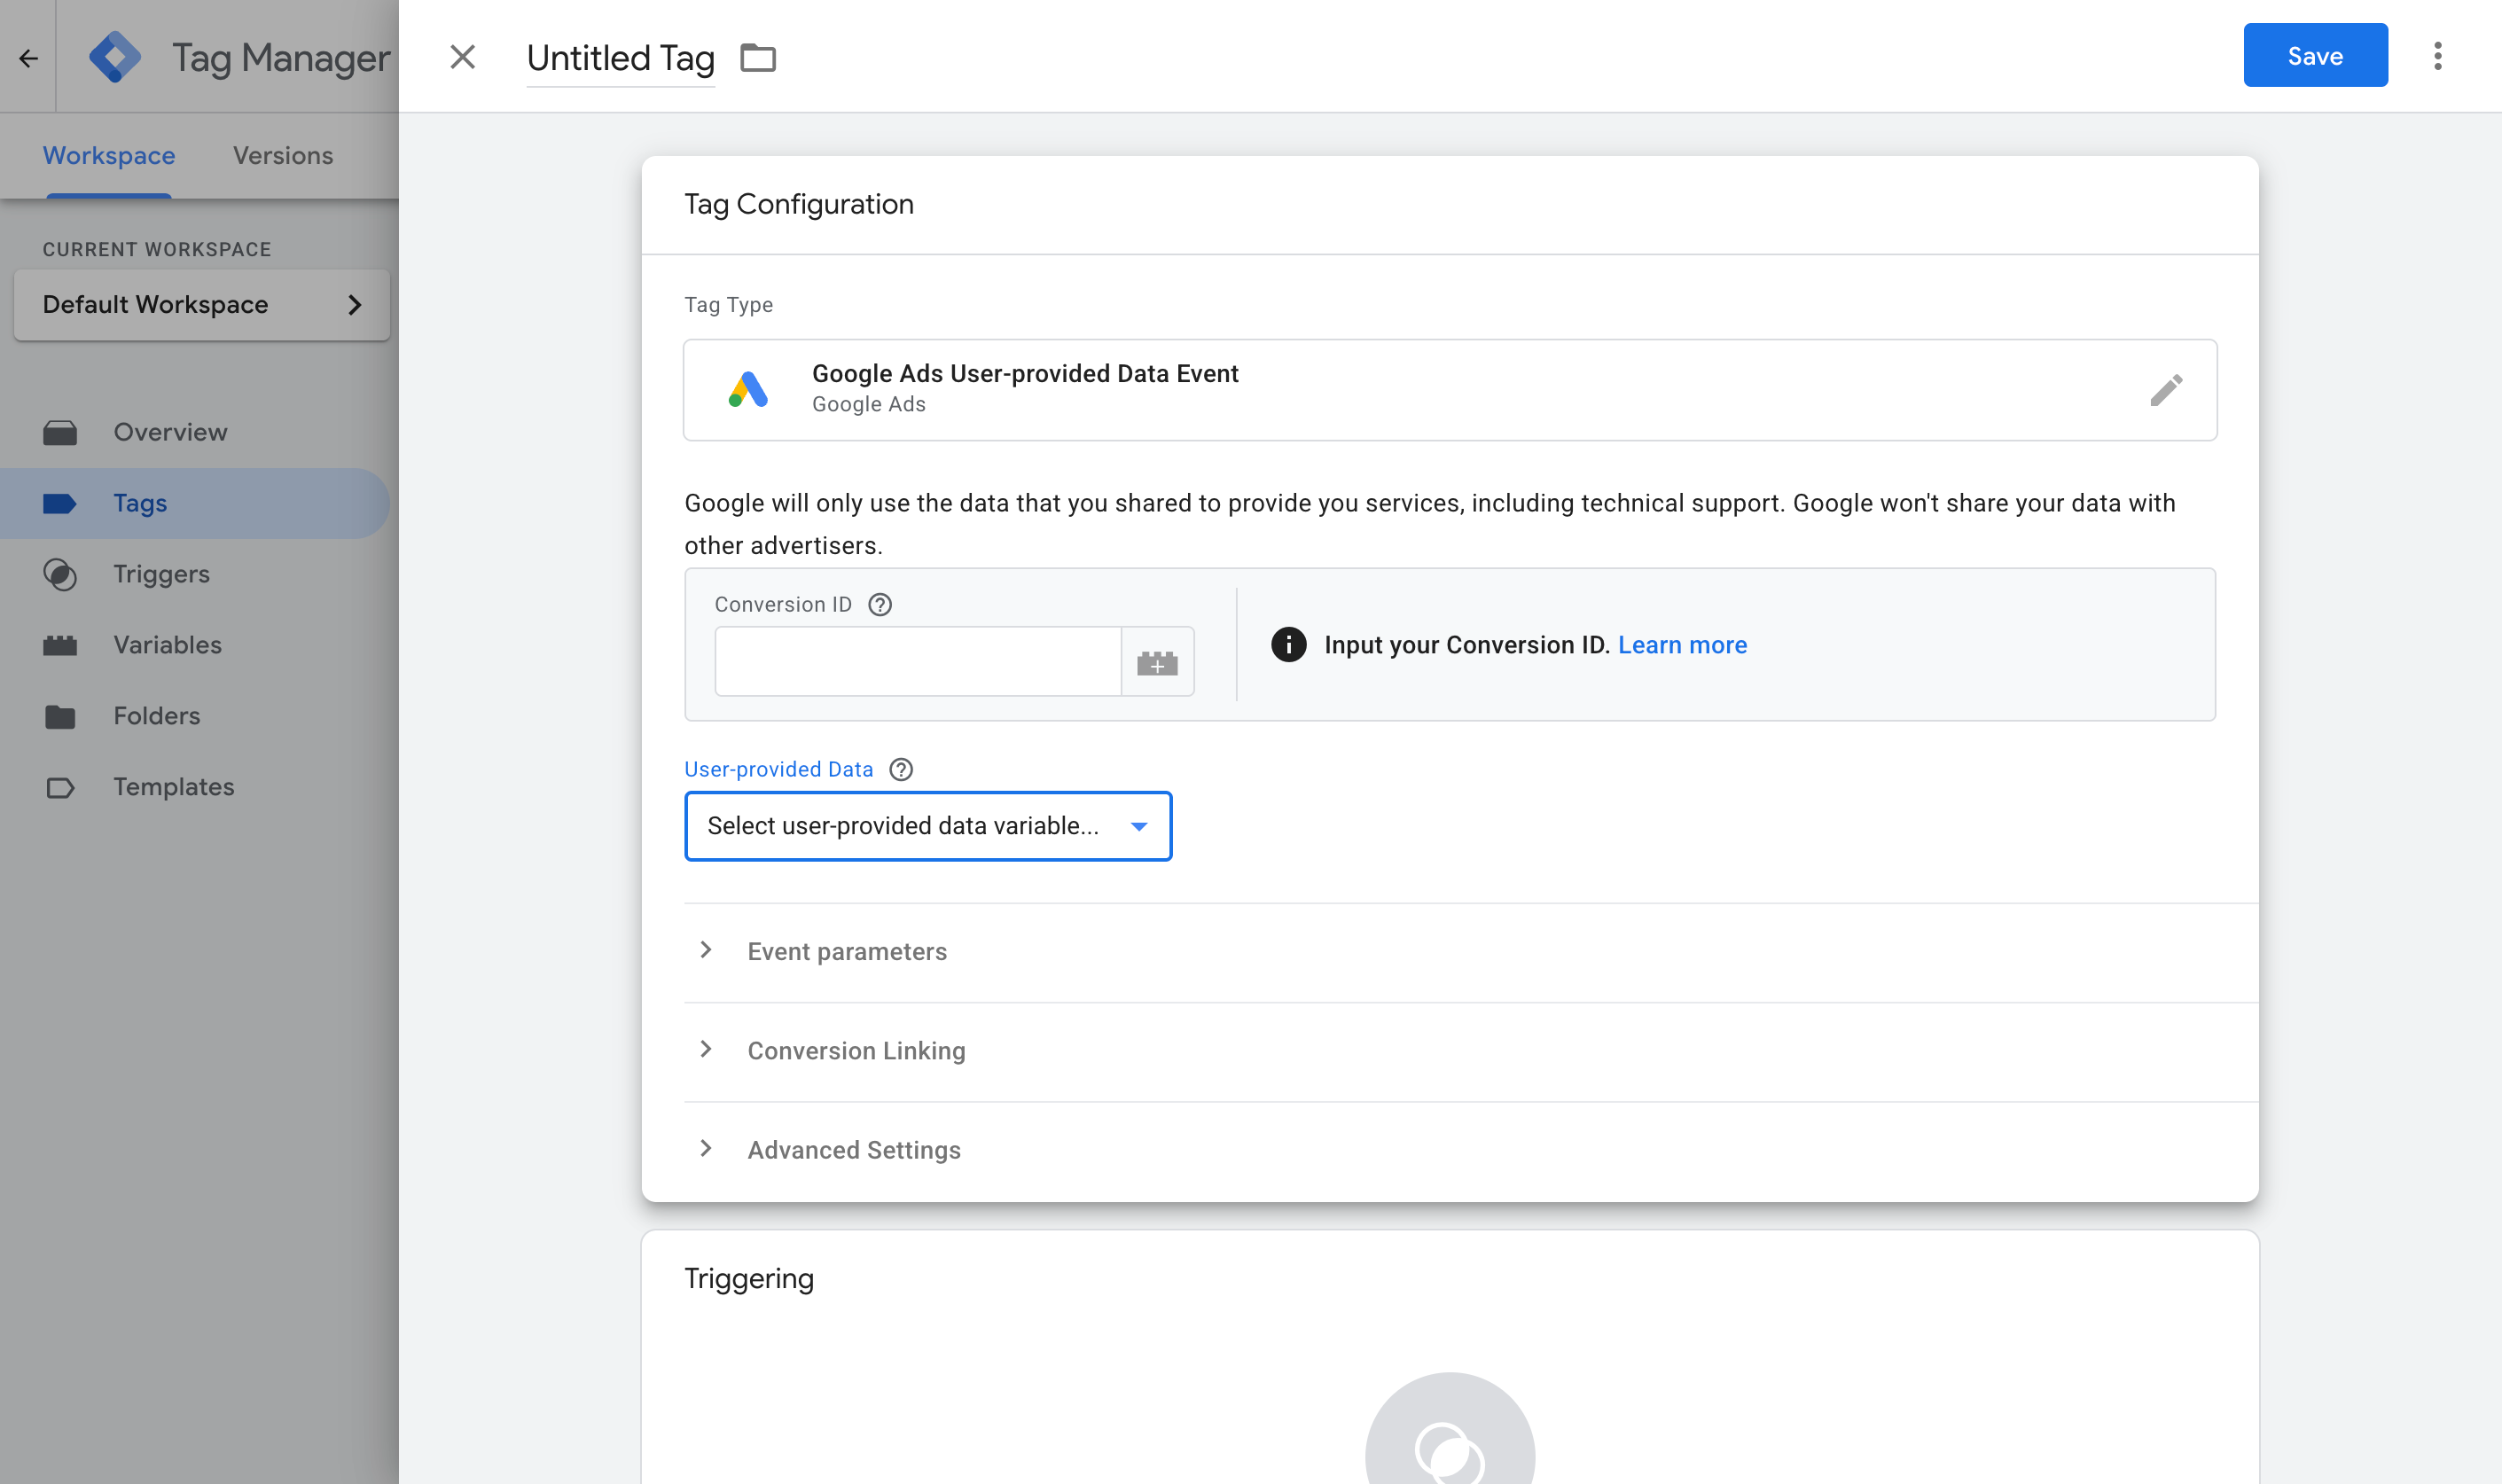Click the Templates tag-outline icon
The width and height of the screenshot is (2502, 1484).
tap(60, 787)
